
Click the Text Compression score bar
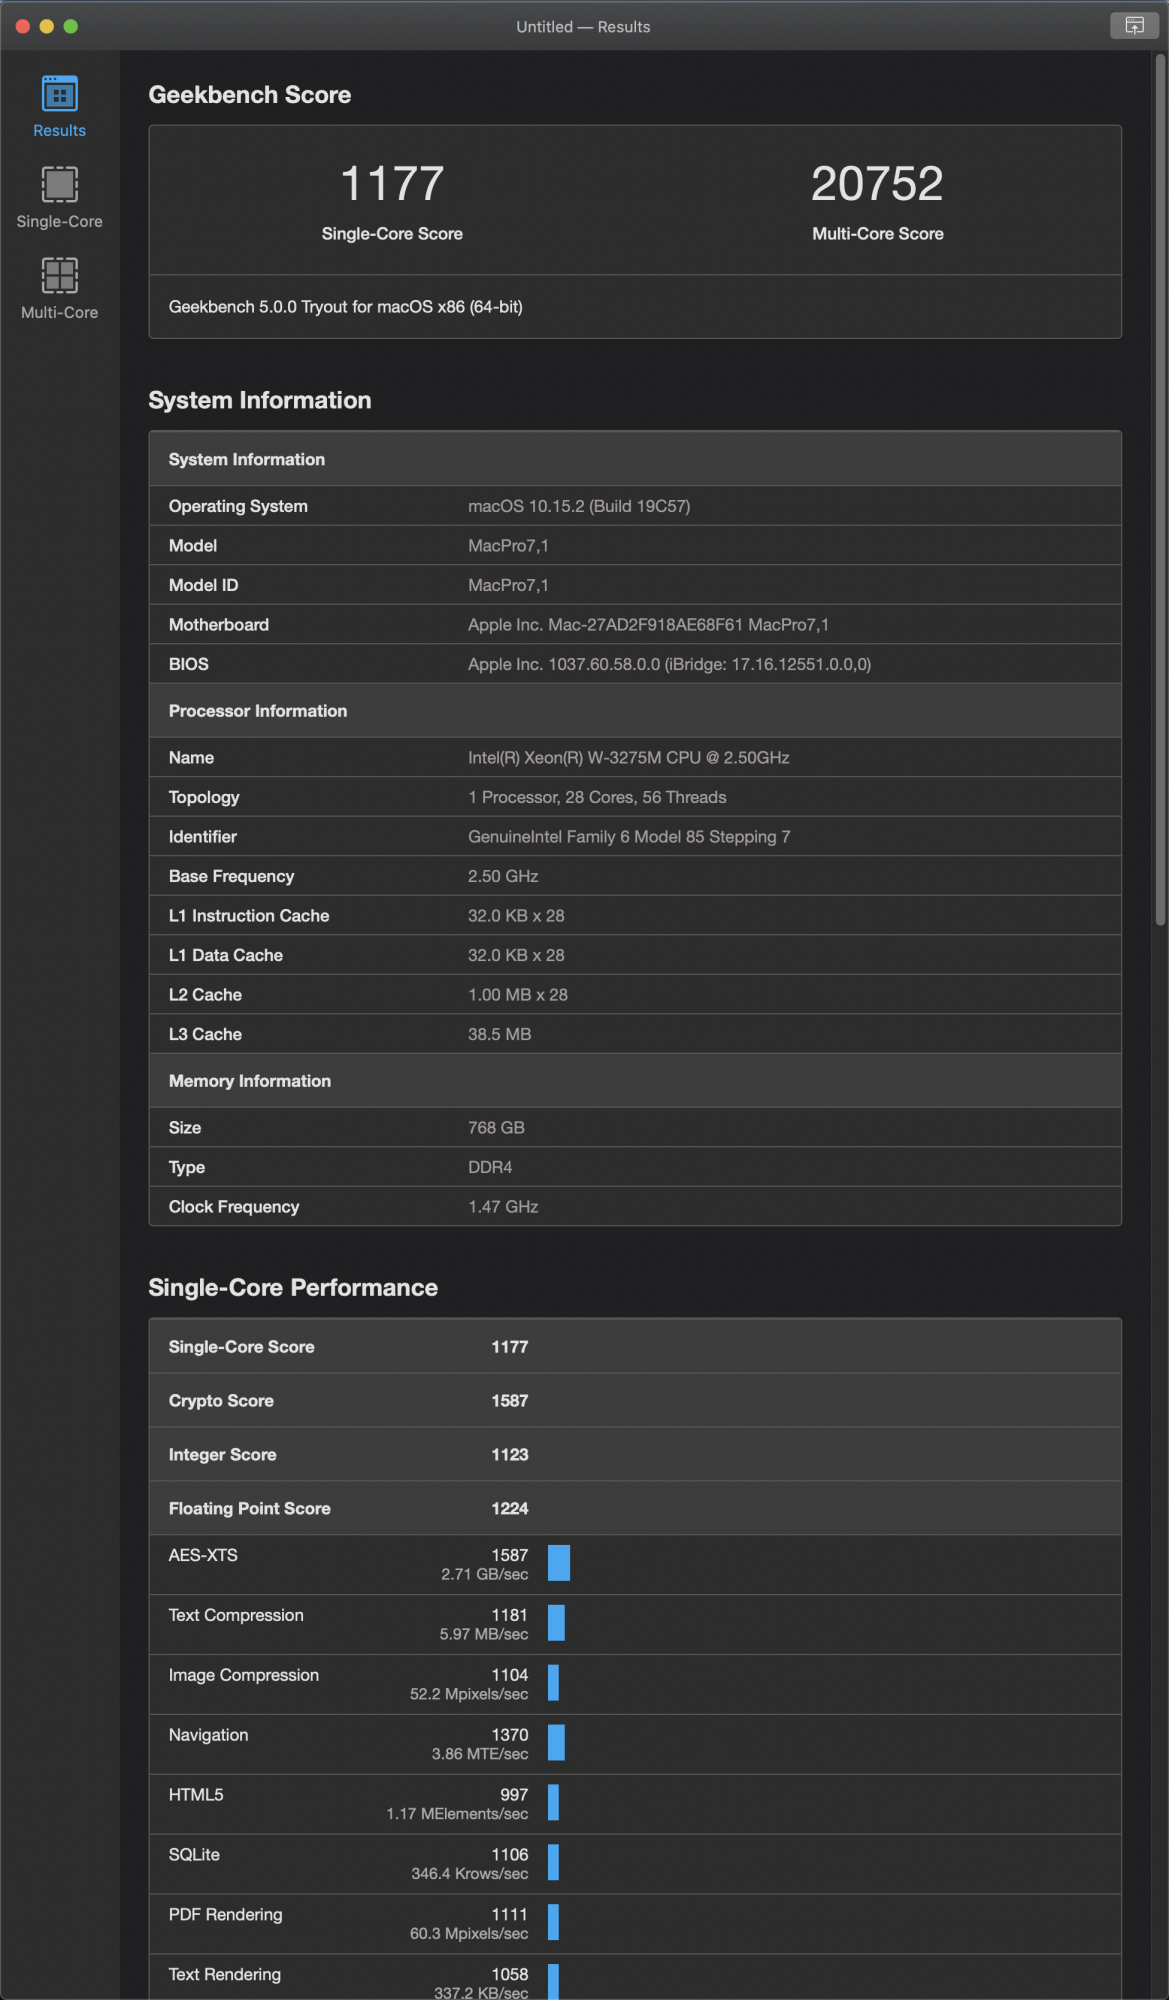tap(556, 1623)
